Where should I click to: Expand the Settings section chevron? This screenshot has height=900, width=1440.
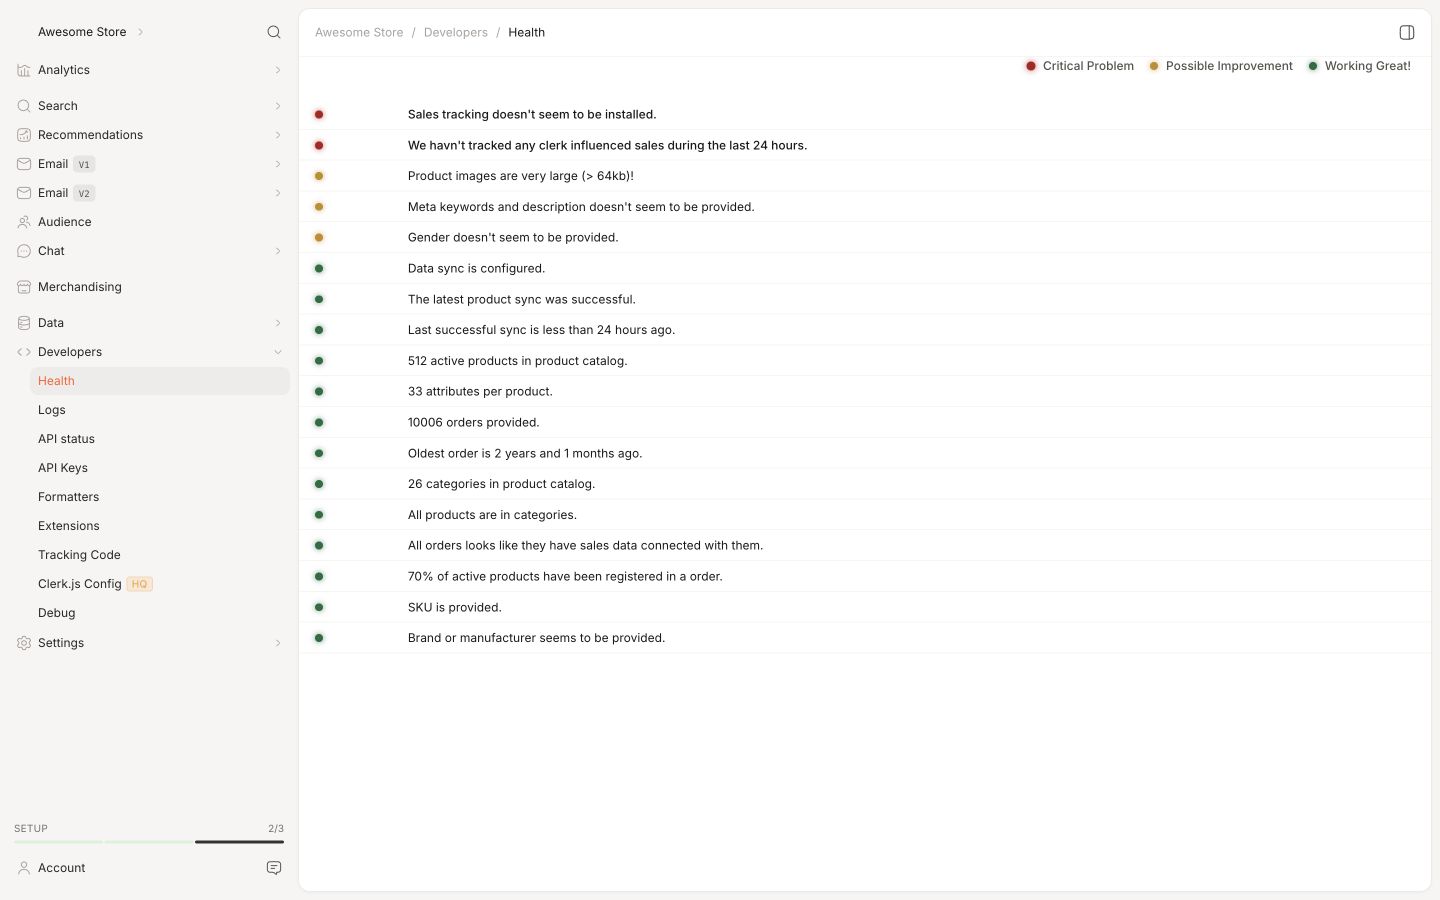click(x=278, y=643)
